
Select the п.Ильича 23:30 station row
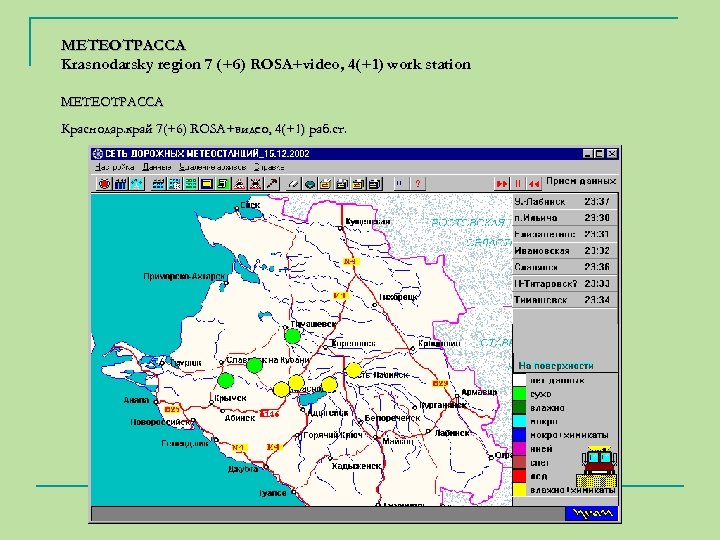[565, 218]
